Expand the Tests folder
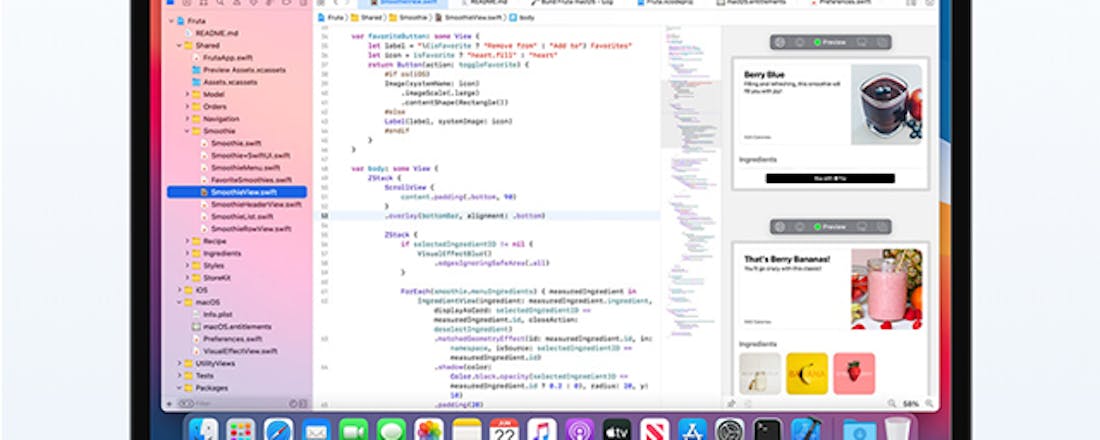 click(x=179, y=375)
